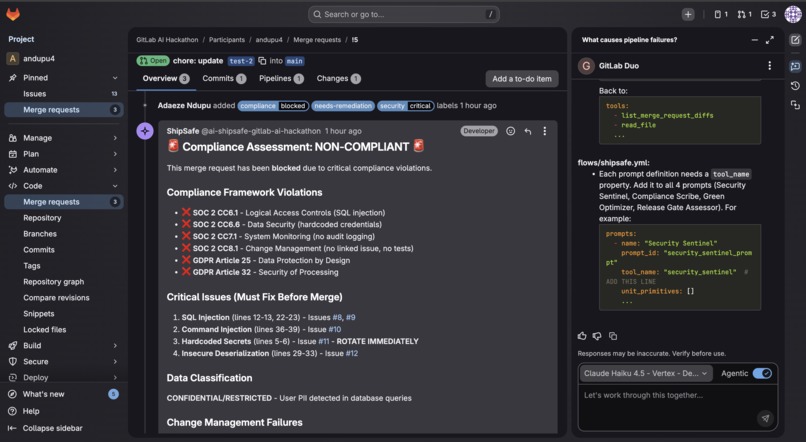Viewport: 806px width, 442px height.
Task: Copy the source branch name test-2
Action: click(x=262, y=61)
